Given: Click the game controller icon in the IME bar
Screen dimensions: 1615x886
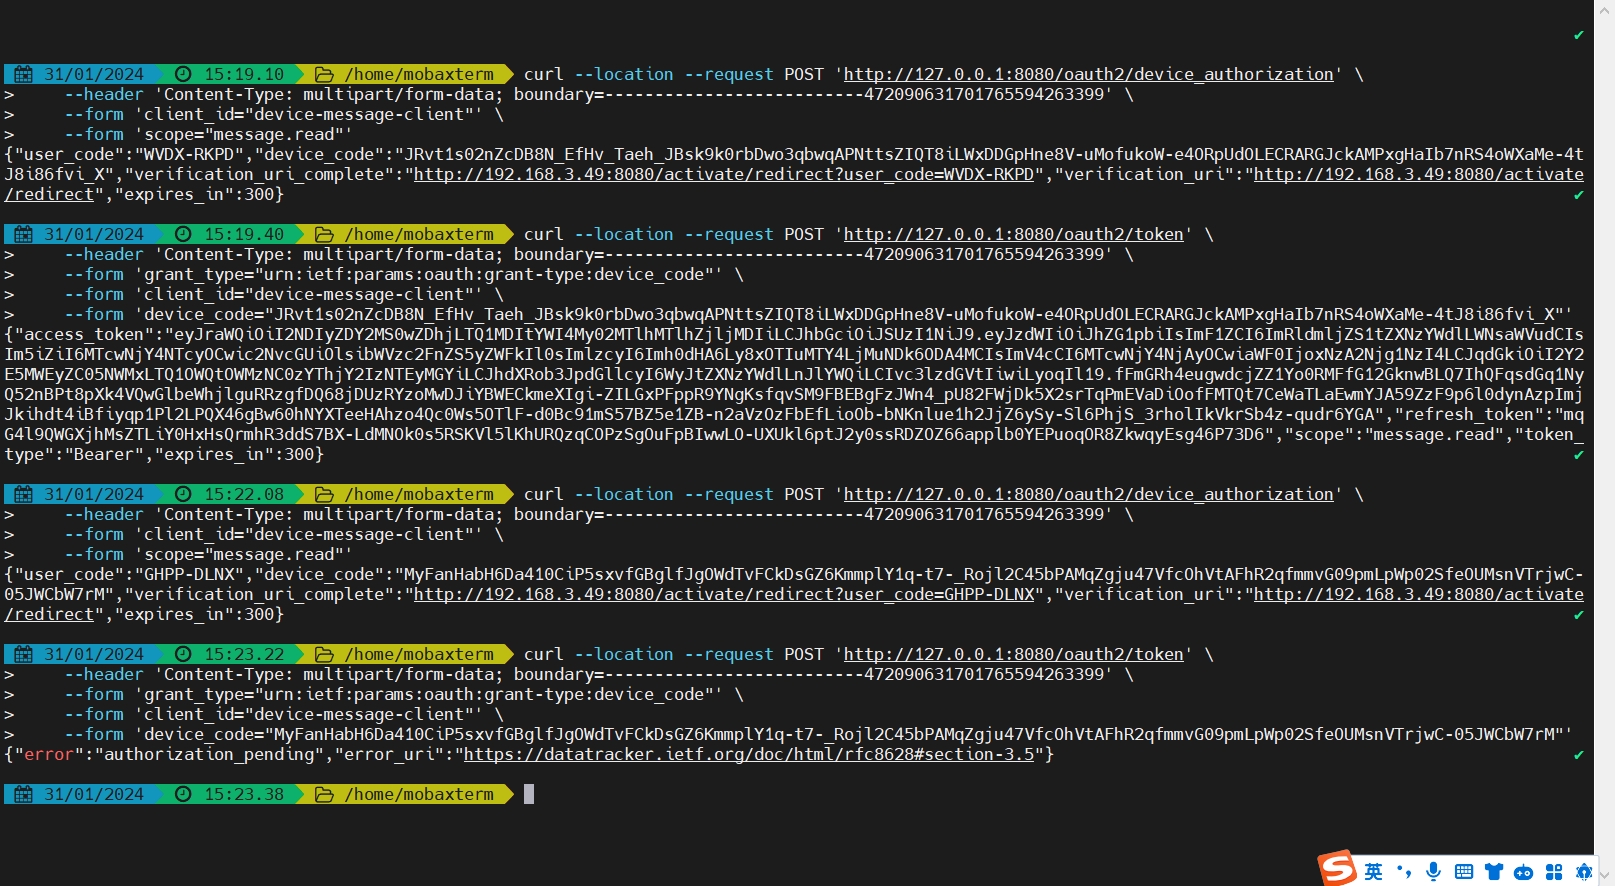Looking at the screenshot, I should click(x=1523, y=872).
